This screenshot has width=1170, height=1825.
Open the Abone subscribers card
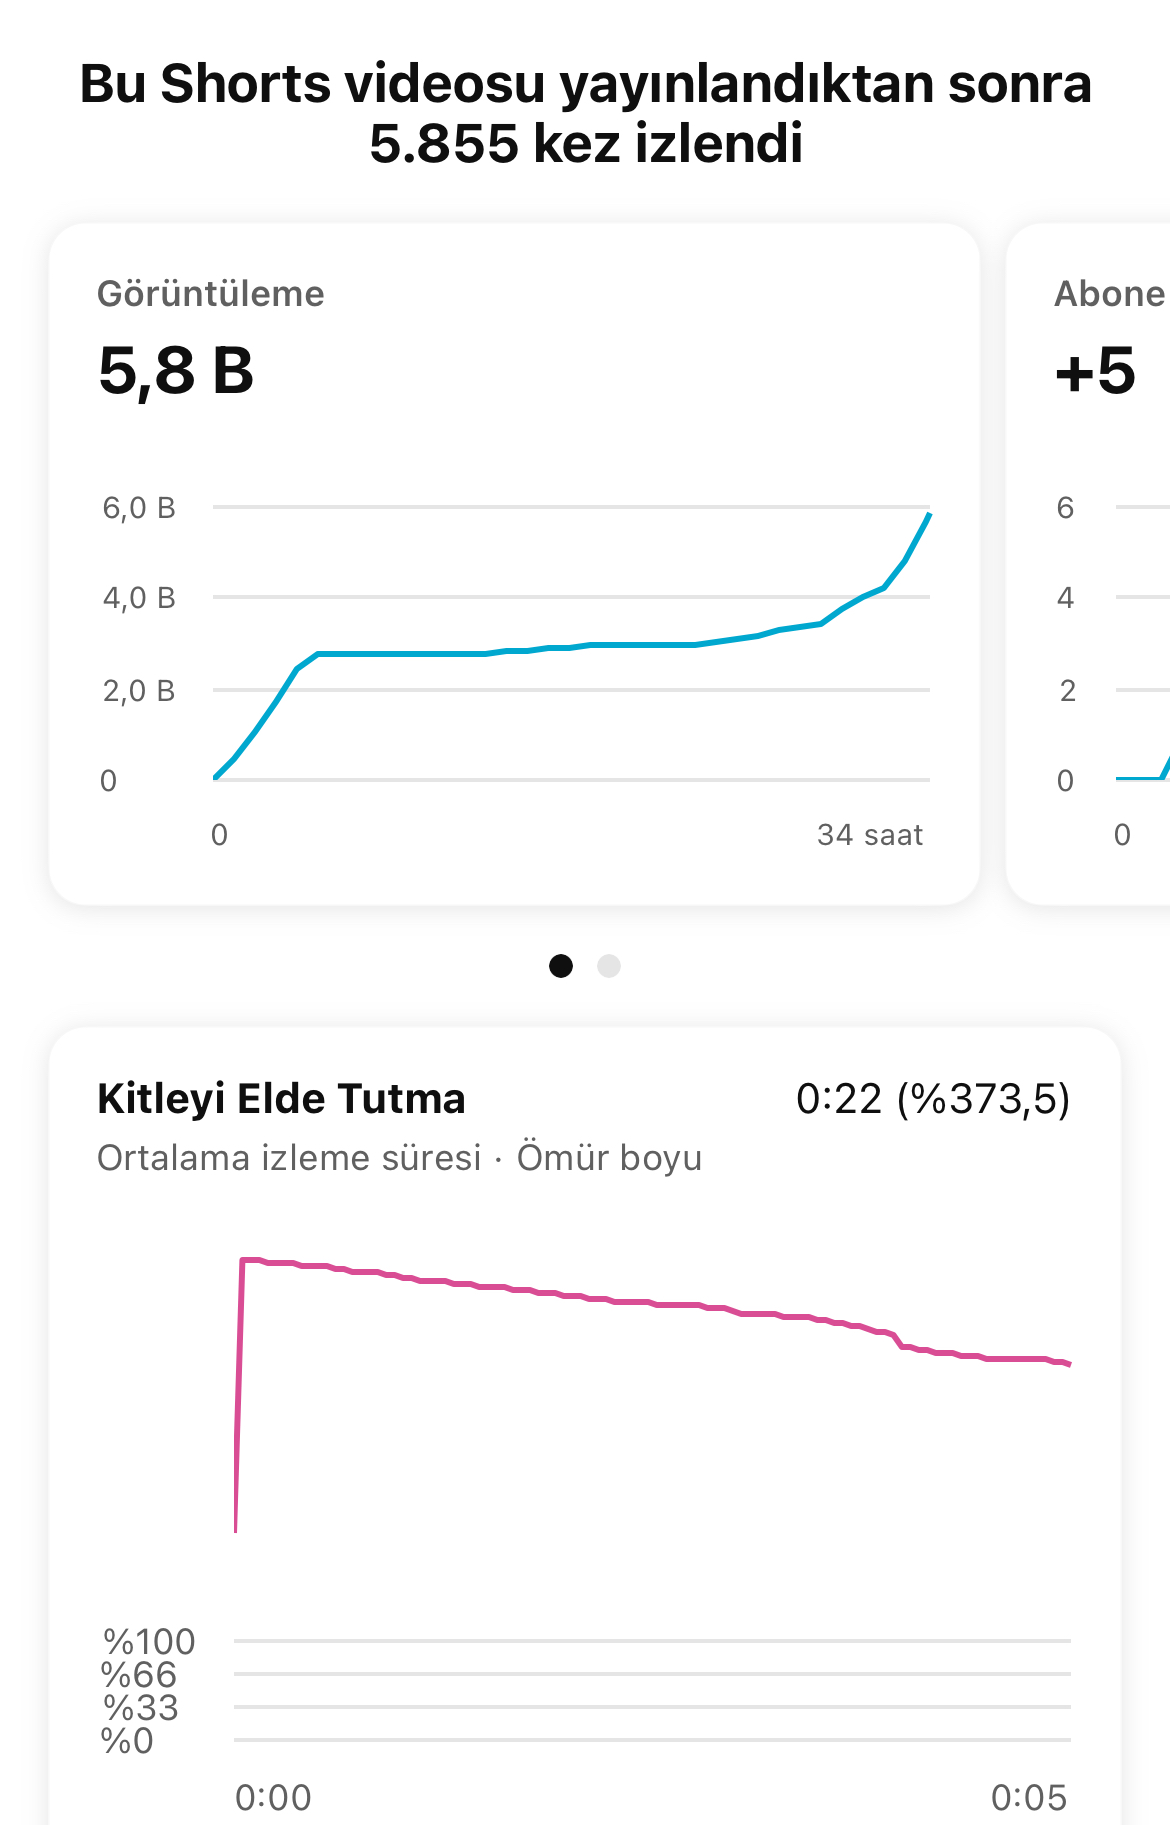tap(1088, 564)
